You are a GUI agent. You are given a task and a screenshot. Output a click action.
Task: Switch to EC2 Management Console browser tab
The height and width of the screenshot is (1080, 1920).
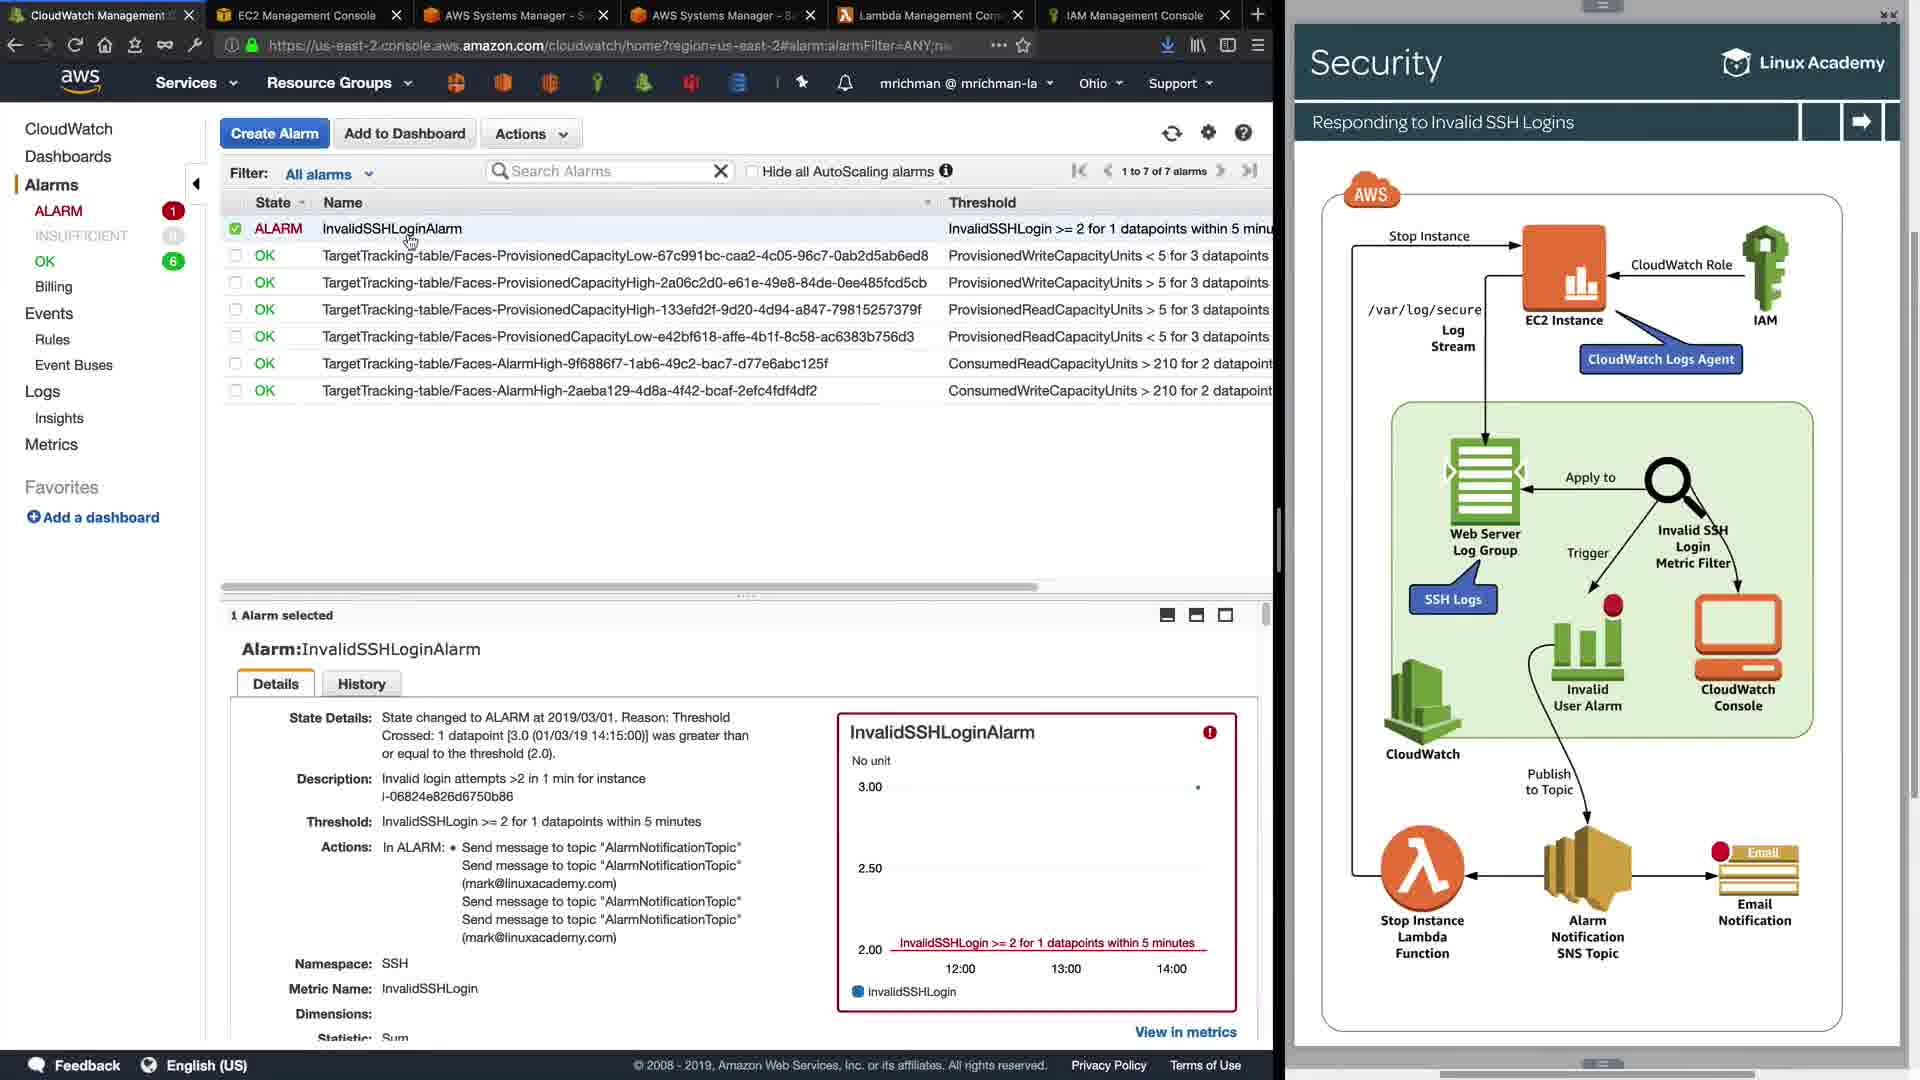(x=306, y=15)
